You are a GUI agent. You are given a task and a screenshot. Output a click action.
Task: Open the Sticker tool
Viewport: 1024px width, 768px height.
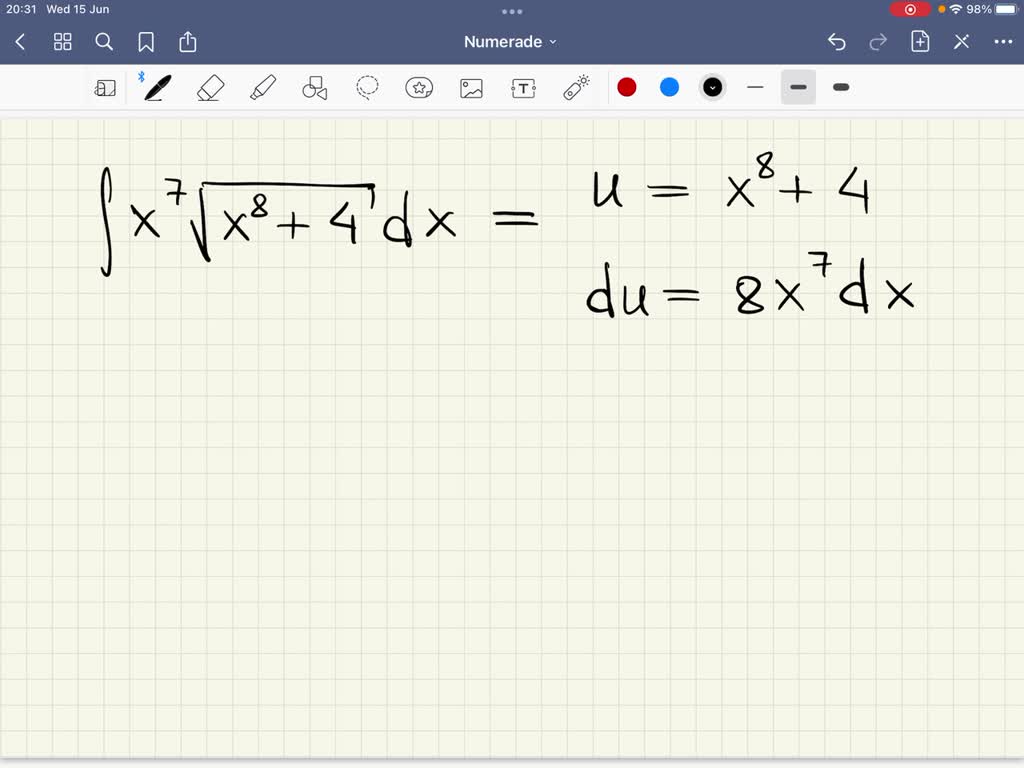[419, 87]
